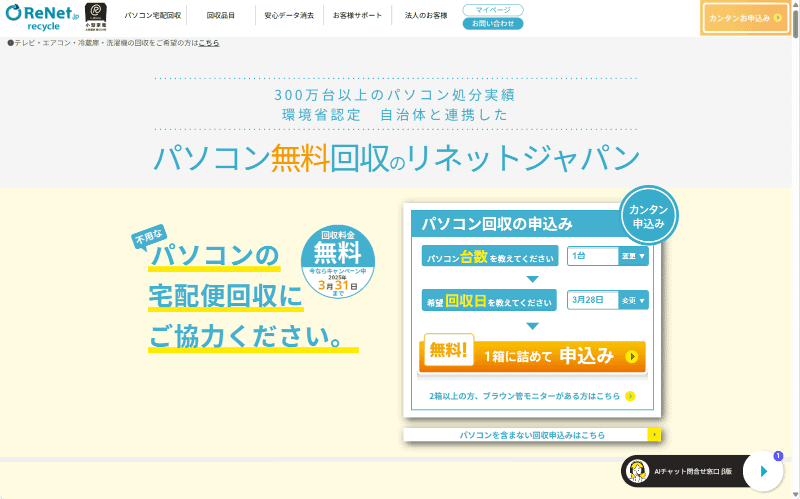This screenshot has width=800, height=499.
Task: Open the お客様サポート menu
Action: click(x=357, y=15)
